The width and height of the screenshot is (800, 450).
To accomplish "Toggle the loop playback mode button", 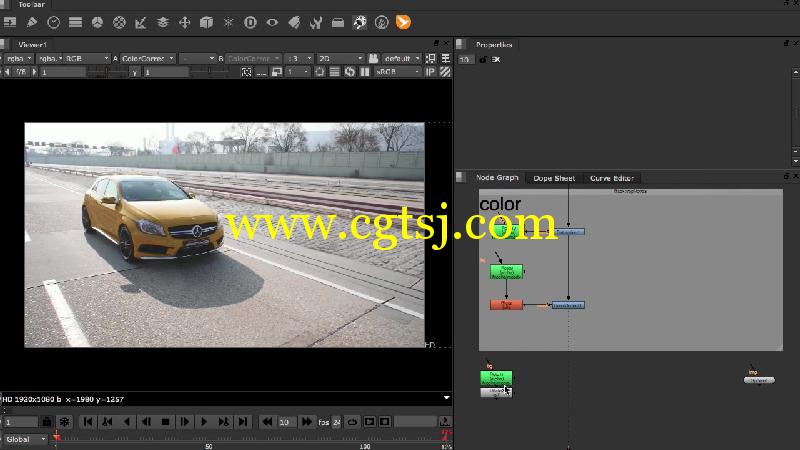I will pos(353,422).
